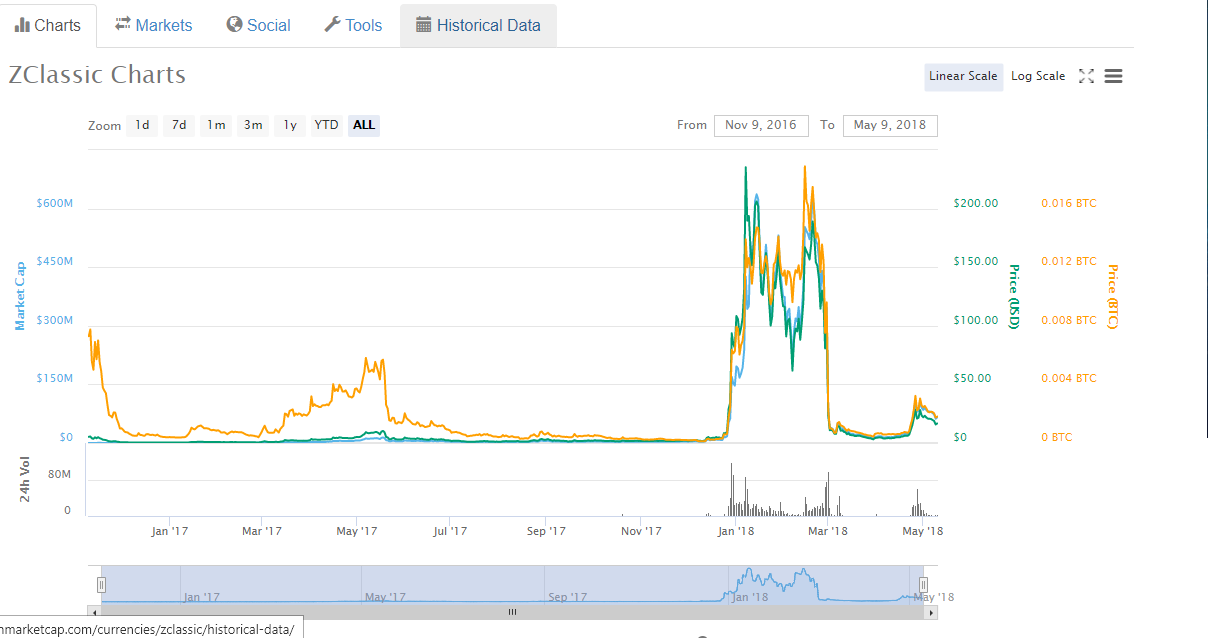Click the navigator's right range handle
Screen dimensions: 1208x638
[x=924, y=584]
